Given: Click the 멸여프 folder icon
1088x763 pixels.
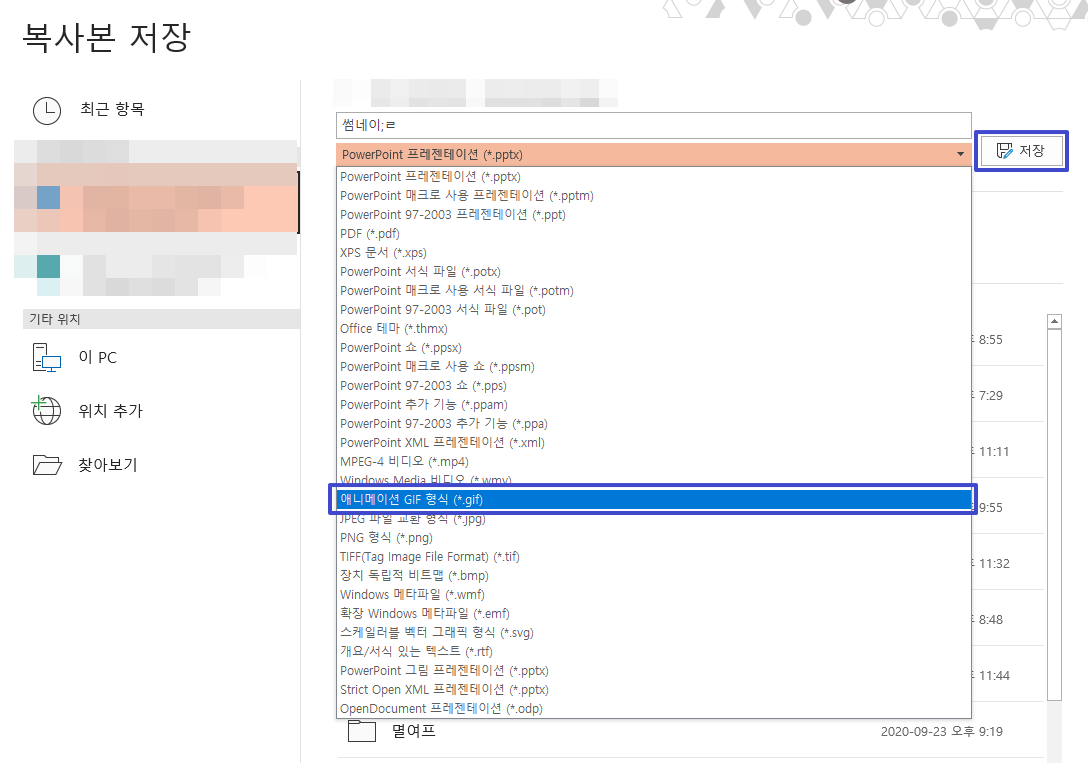Looking at the screenshot, I should pyautogui.click(x=362, y=731).
